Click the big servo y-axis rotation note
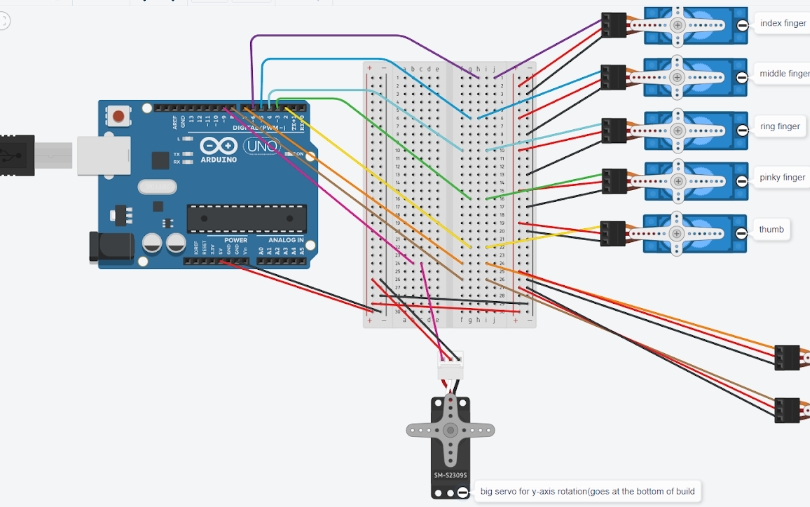 coord(587,491)
